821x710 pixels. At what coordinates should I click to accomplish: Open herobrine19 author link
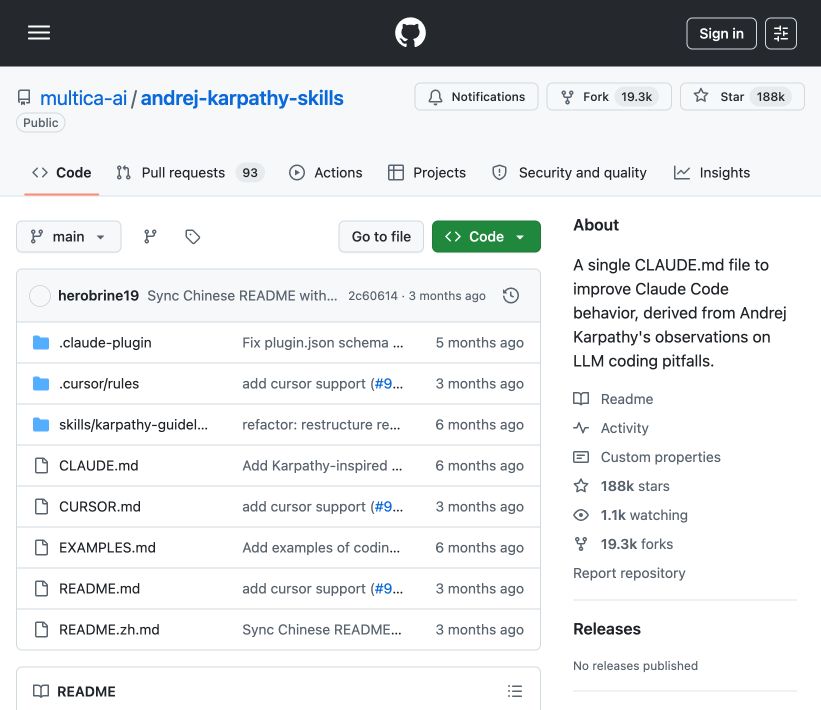tap(98, 296)
